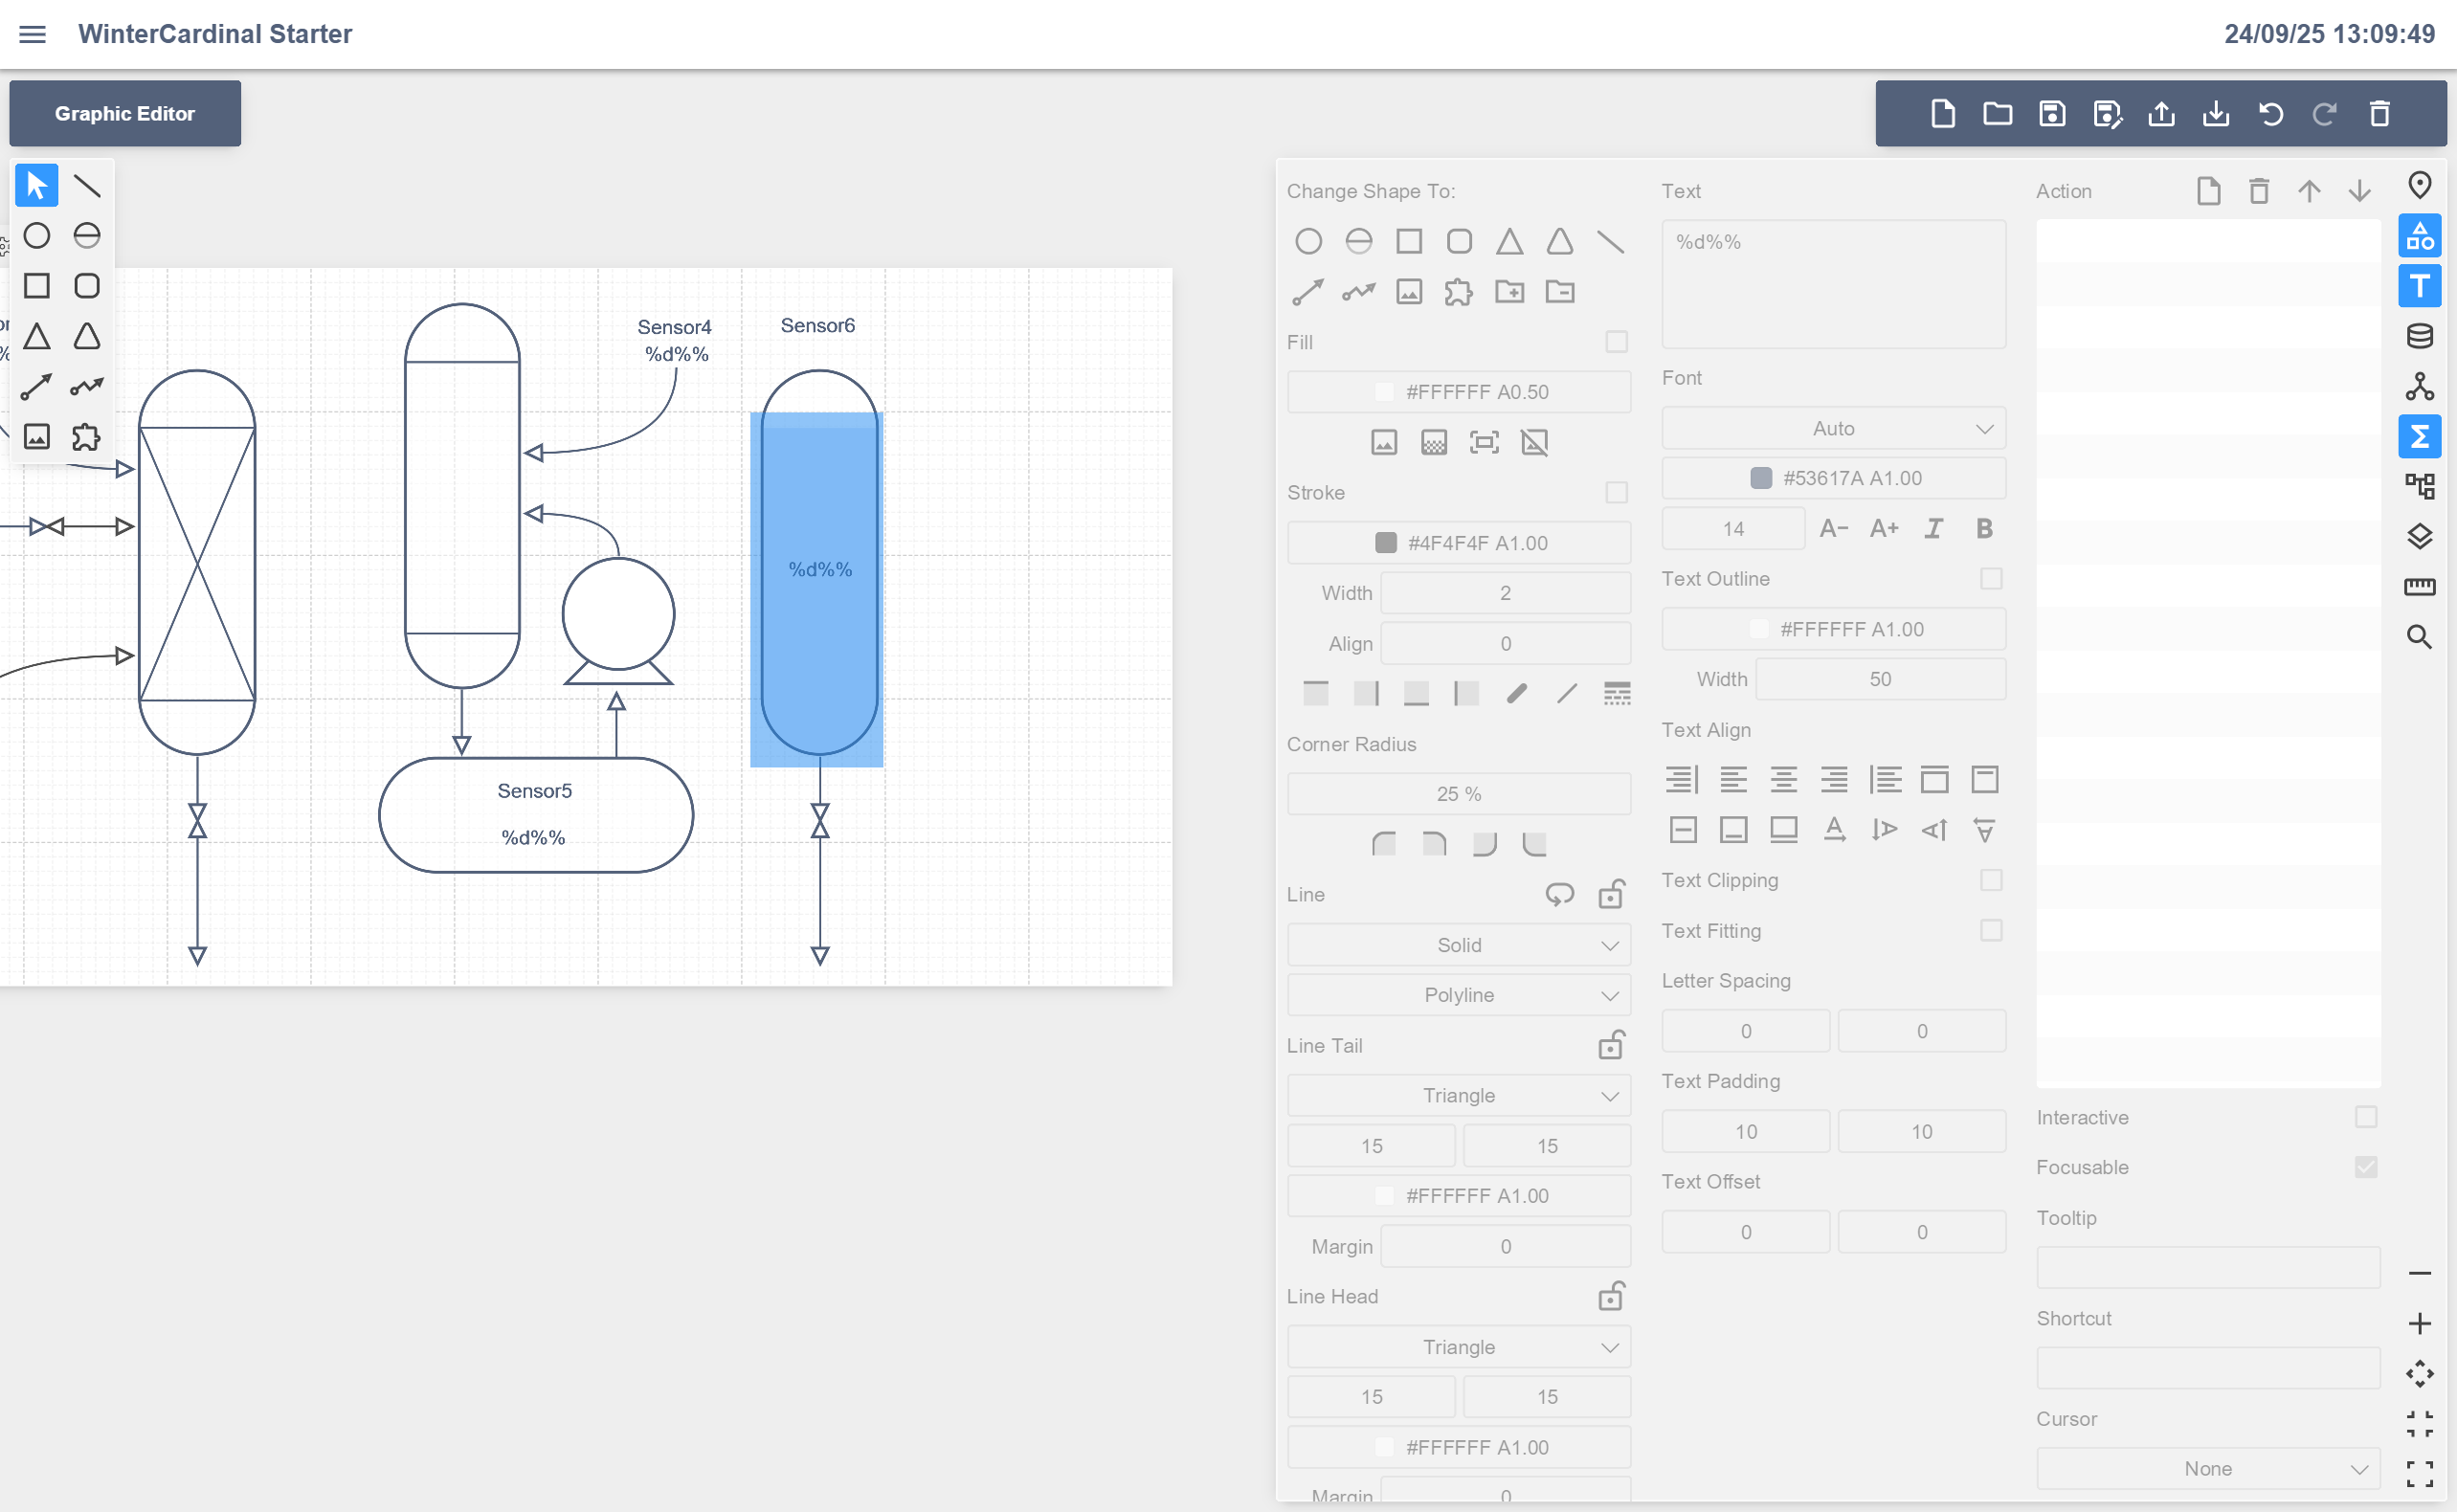Open the Cursor None dropdown
The image size is (2457, 1512).
point(2207,1469)
